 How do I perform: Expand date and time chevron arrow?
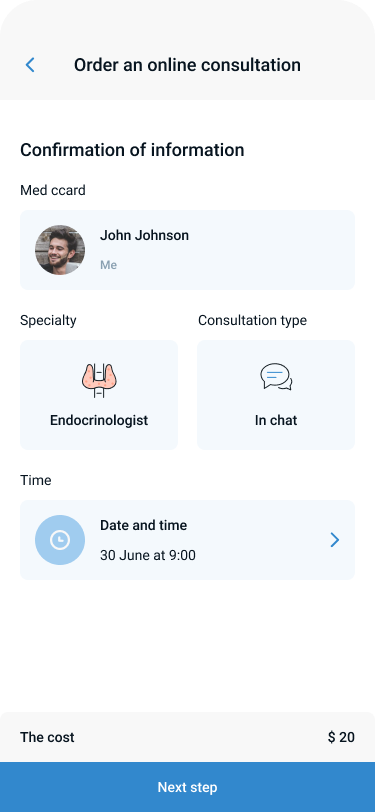(335, 540)
